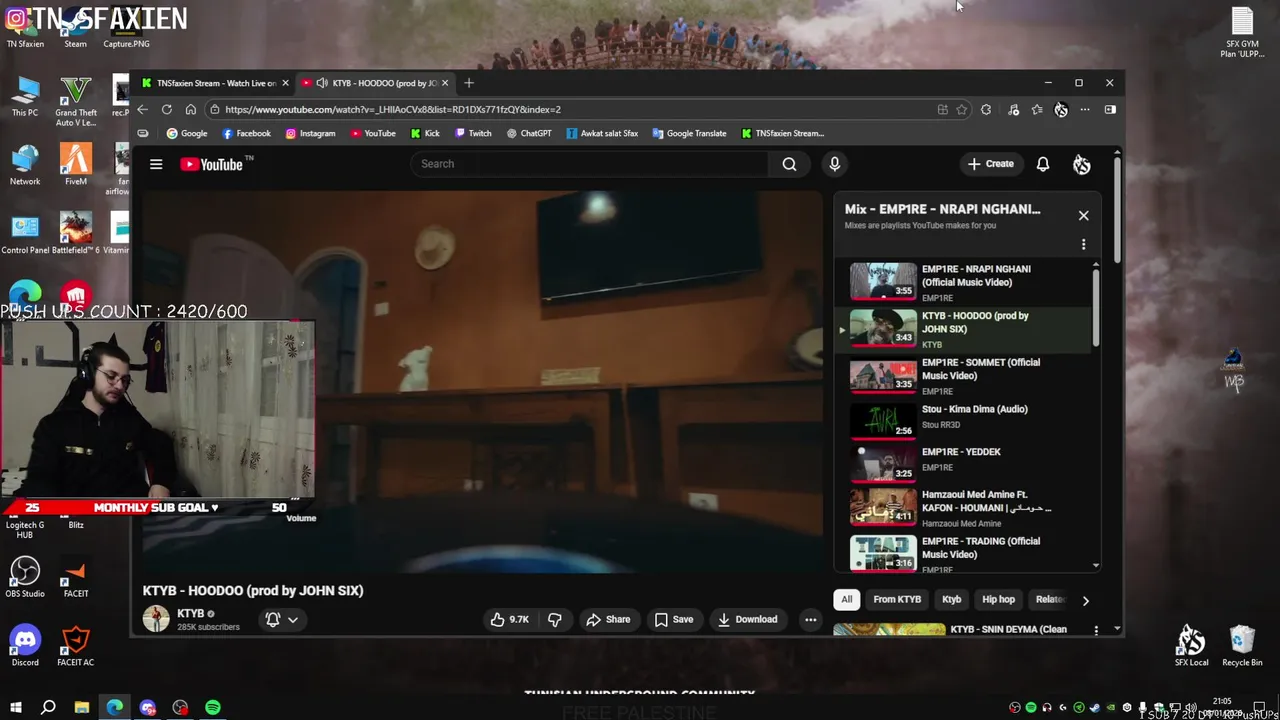This screenshot has width=1280, height=720.
Task: Open KTYB channel avatar
Action: pos(156,619)
